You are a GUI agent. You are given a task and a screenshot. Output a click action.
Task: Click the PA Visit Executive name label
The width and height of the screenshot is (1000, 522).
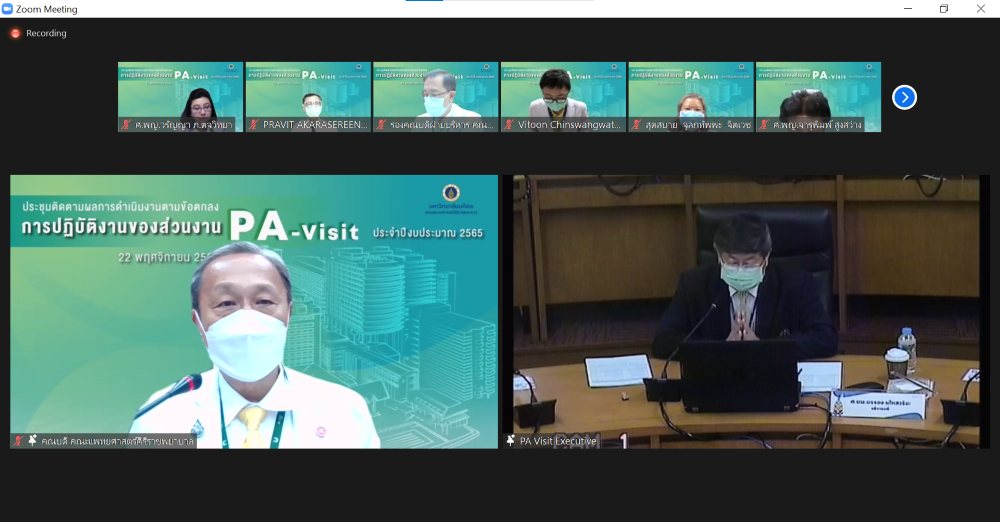tap(558, 440)
